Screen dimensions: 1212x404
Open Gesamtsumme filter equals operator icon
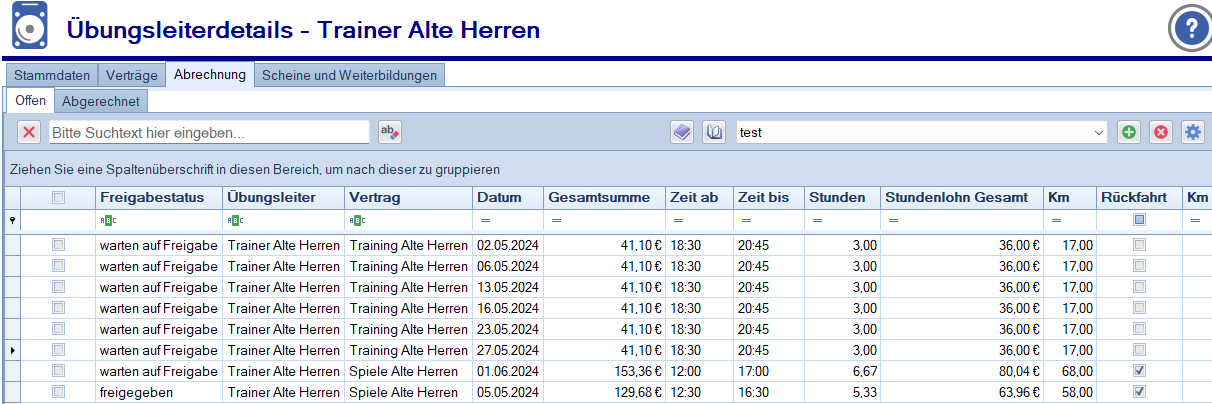[557, 220]
